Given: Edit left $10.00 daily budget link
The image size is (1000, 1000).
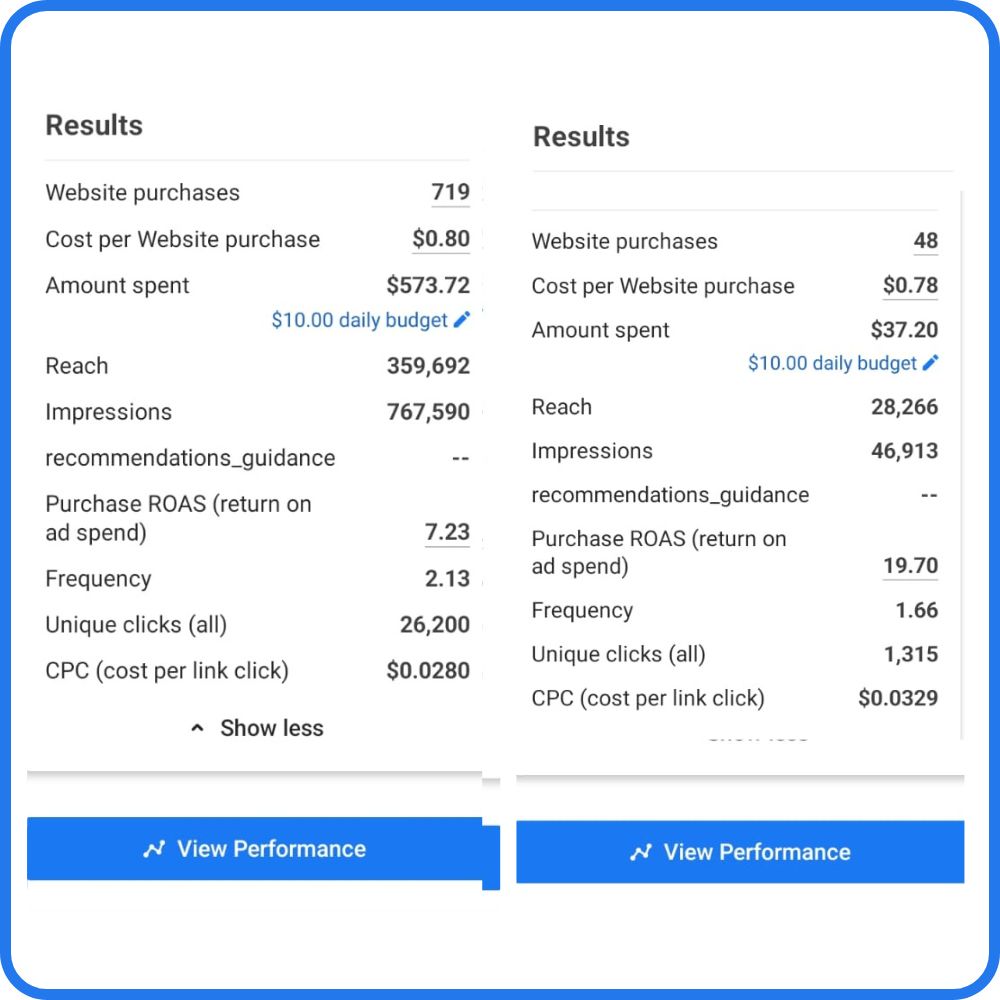Looking at the screenshot, I should (359, 320).
